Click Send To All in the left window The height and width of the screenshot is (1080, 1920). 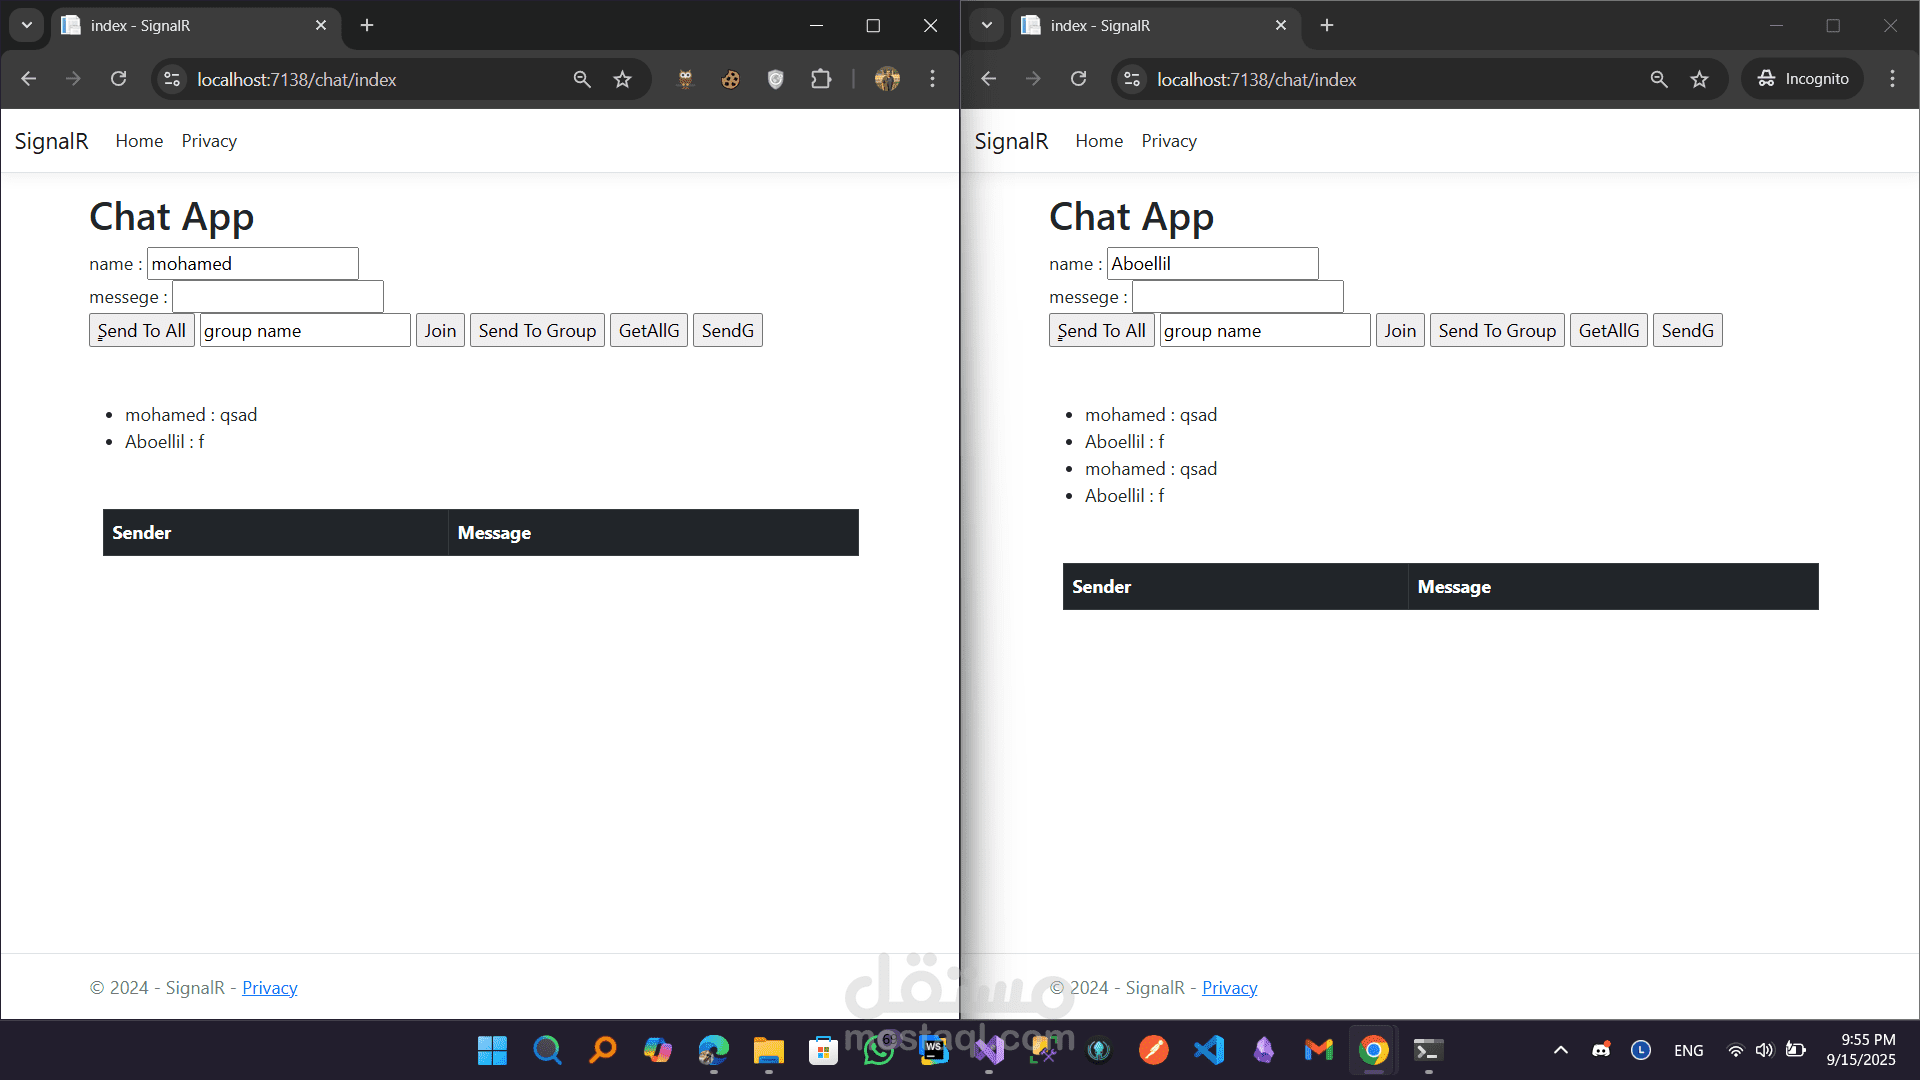(141, 330)
